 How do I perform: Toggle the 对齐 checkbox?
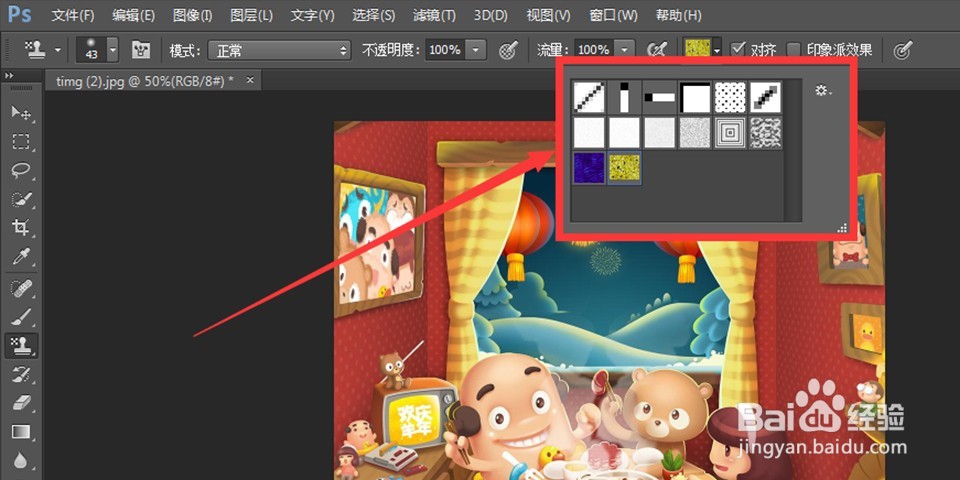[738, 49]
